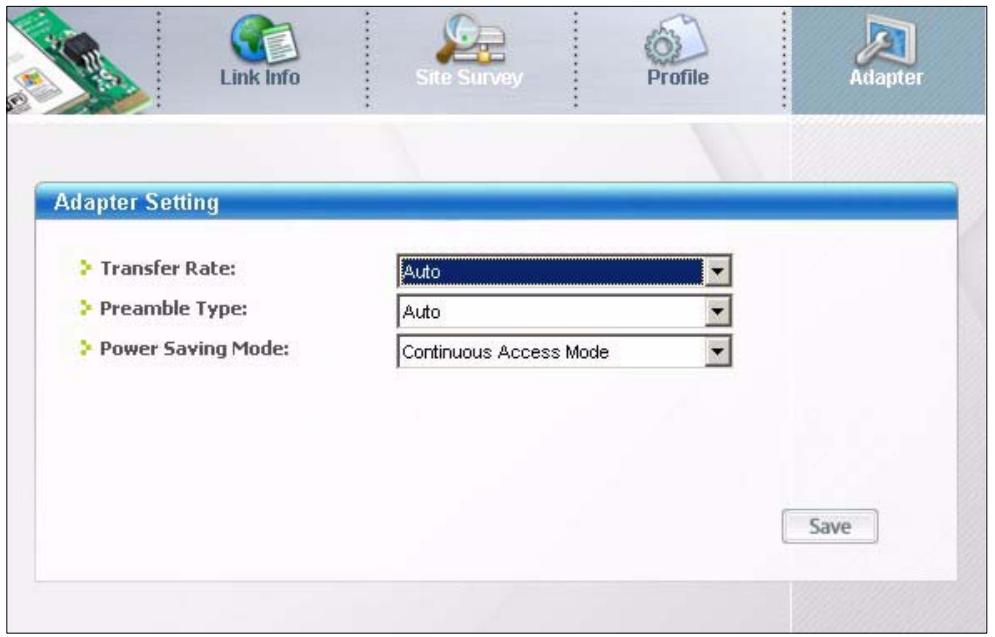Click the Transfer Rate label

168,268
